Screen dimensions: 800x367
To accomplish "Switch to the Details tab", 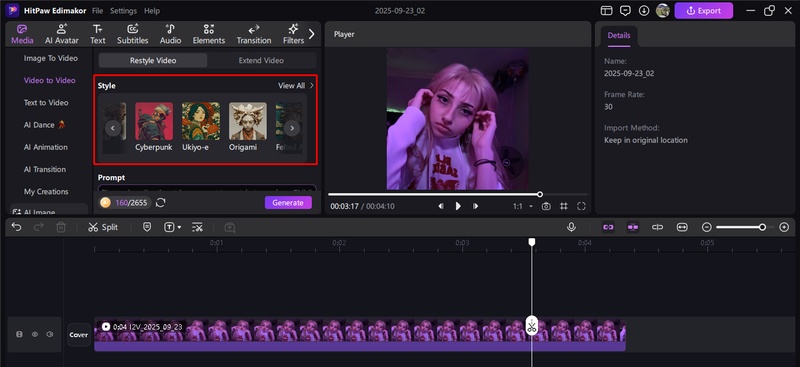I will [x=618, y=36].
